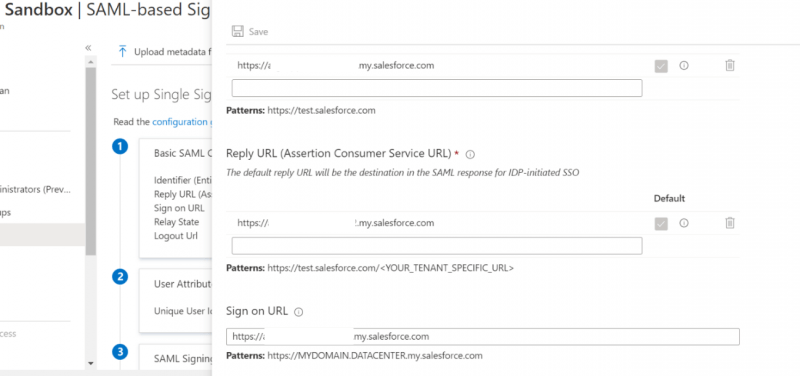This screenshot has height=376, width=800.
Task: Click the Upload metadata text button
Action: [172, 52]
